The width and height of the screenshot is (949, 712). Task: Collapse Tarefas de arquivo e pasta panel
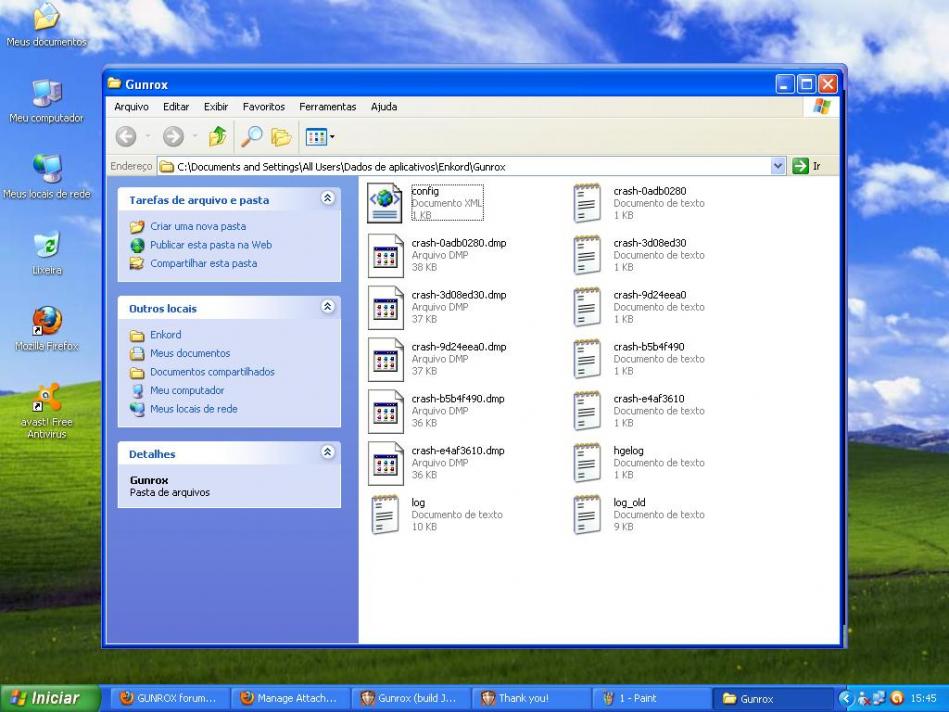coord(327,199)
